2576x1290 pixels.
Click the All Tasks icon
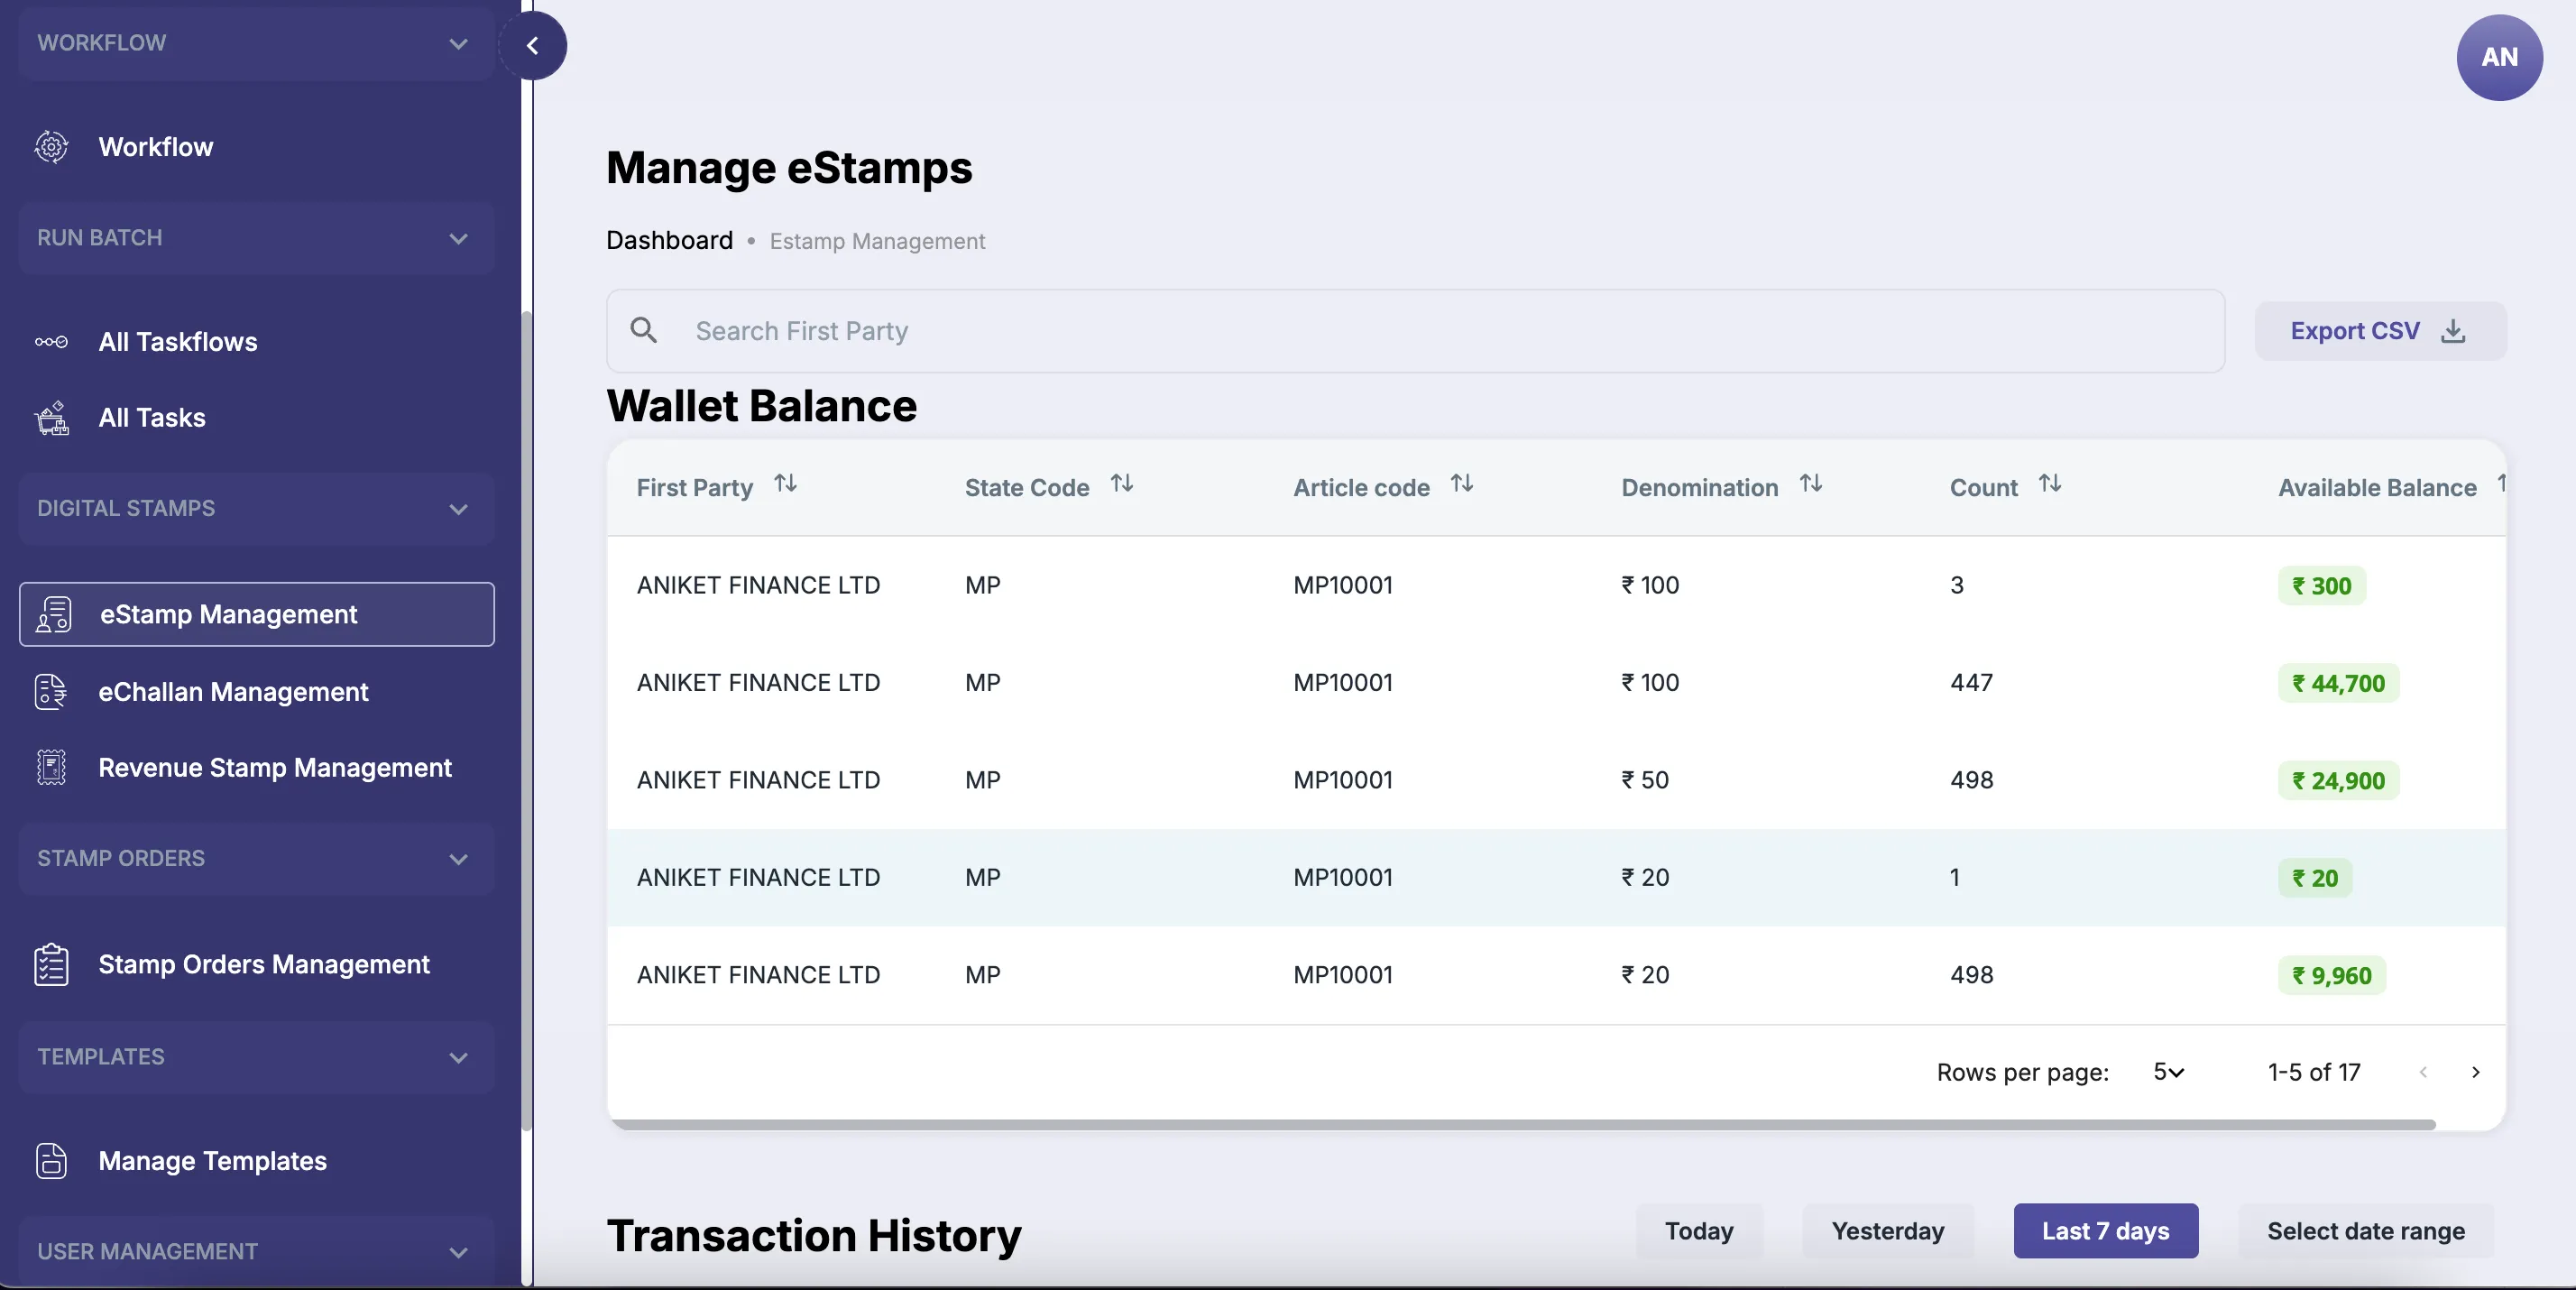[51, 418]
